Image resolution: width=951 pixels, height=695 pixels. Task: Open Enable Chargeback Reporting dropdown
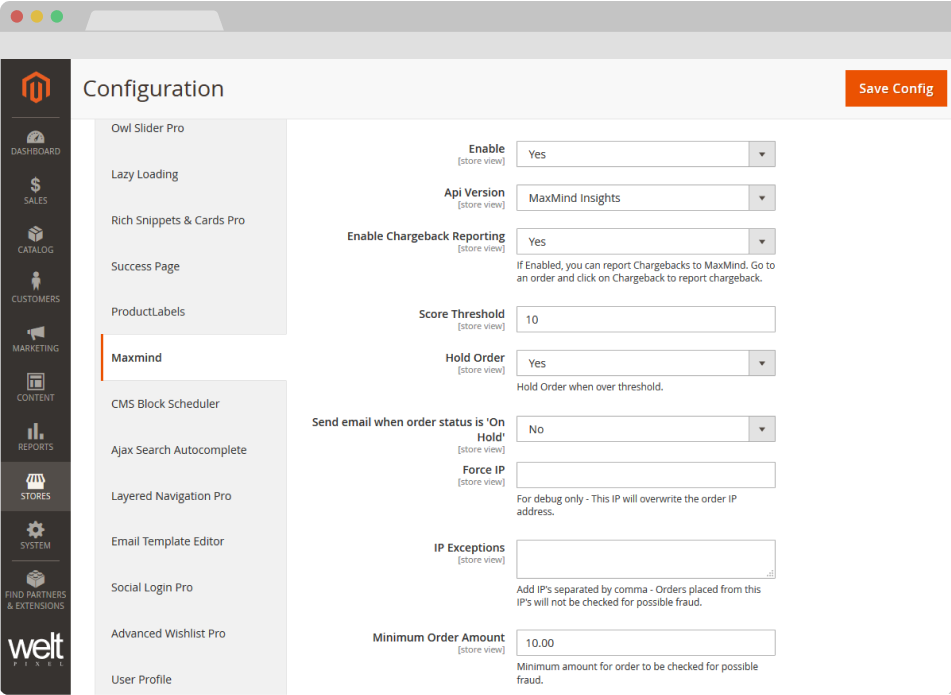click(x=645, y=241)
